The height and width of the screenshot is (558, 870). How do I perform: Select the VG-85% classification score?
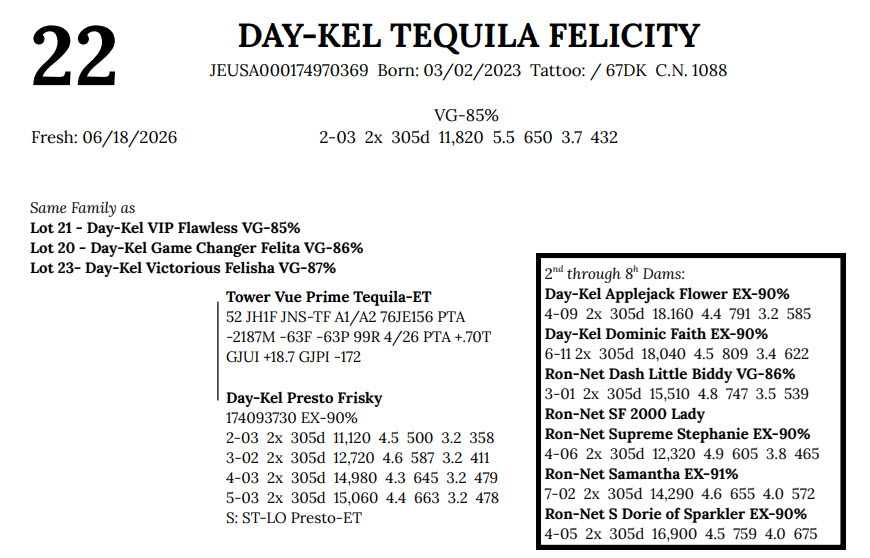tap(466, 115)
